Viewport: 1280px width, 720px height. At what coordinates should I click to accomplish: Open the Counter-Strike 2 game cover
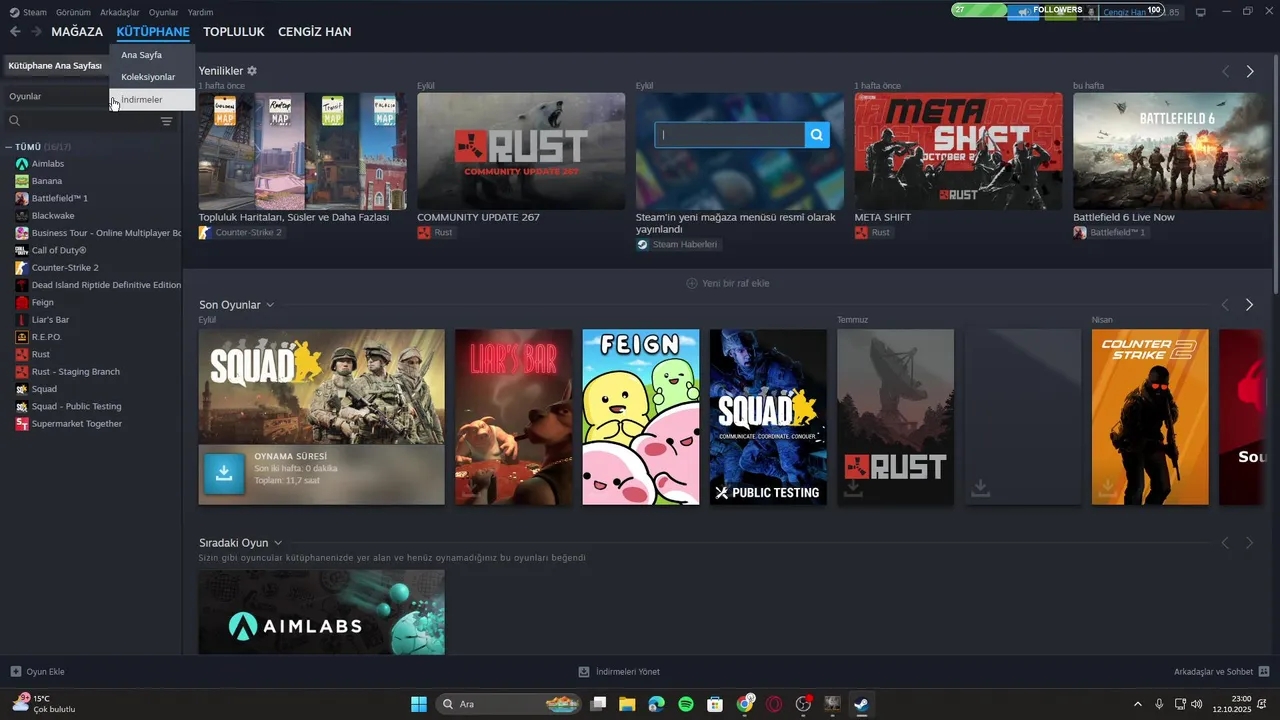[1150, 417]
